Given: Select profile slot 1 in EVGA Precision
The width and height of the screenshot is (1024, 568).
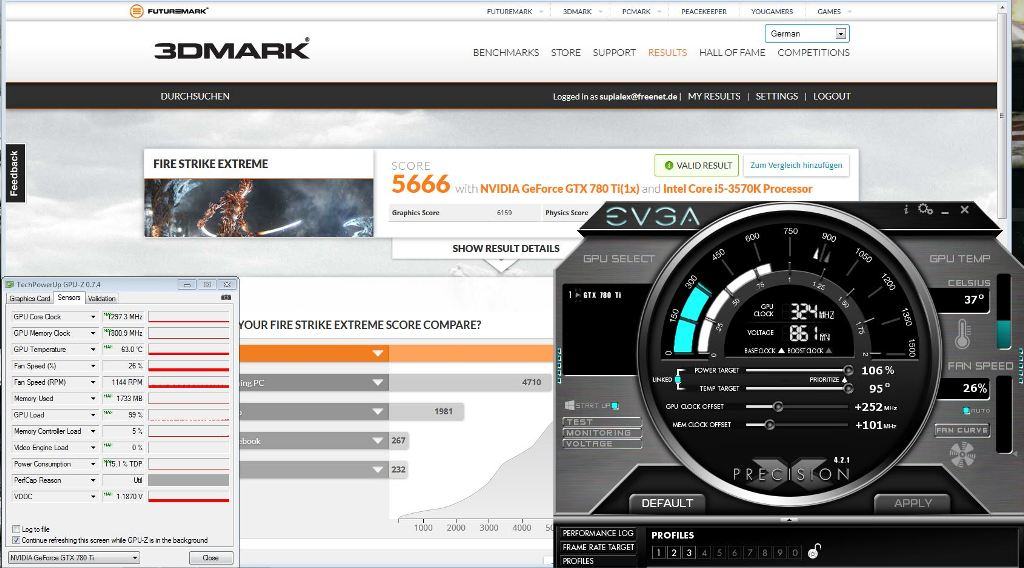Looking at the screenshot, I should (658, 552).
